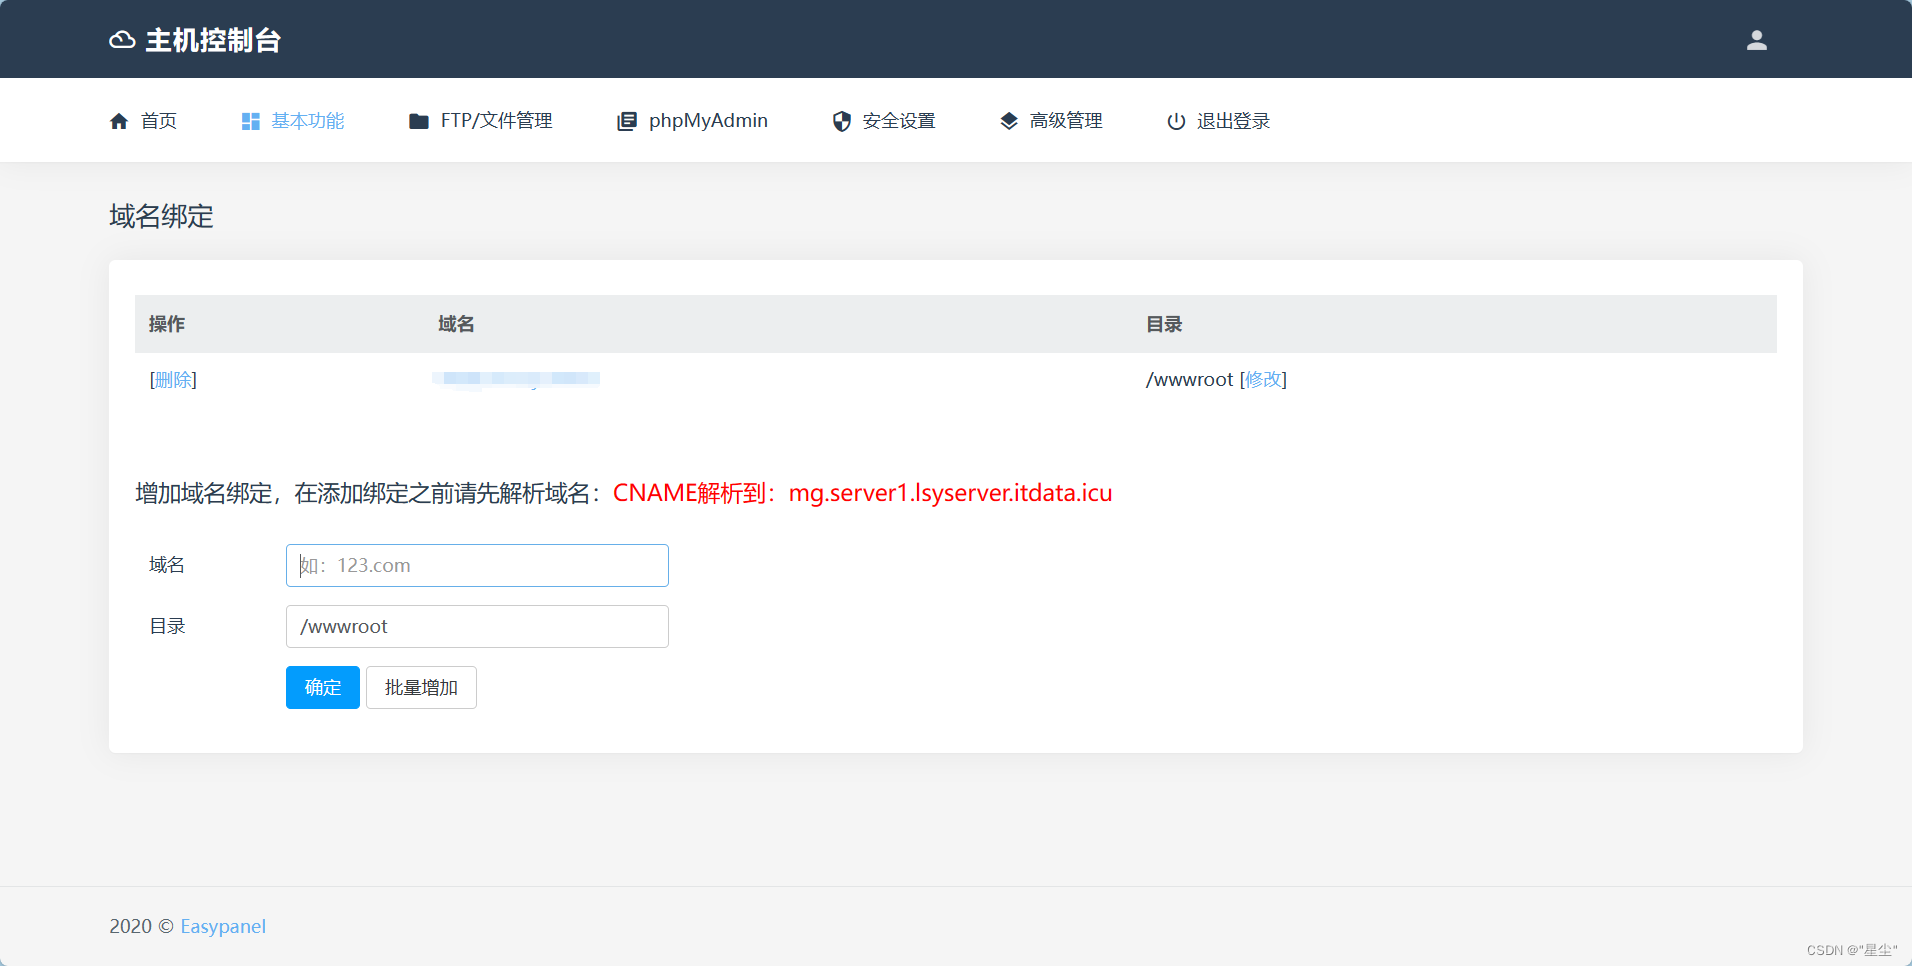
Task: Open the 高级管理 menu text
Action: (x=1066, y=121)
